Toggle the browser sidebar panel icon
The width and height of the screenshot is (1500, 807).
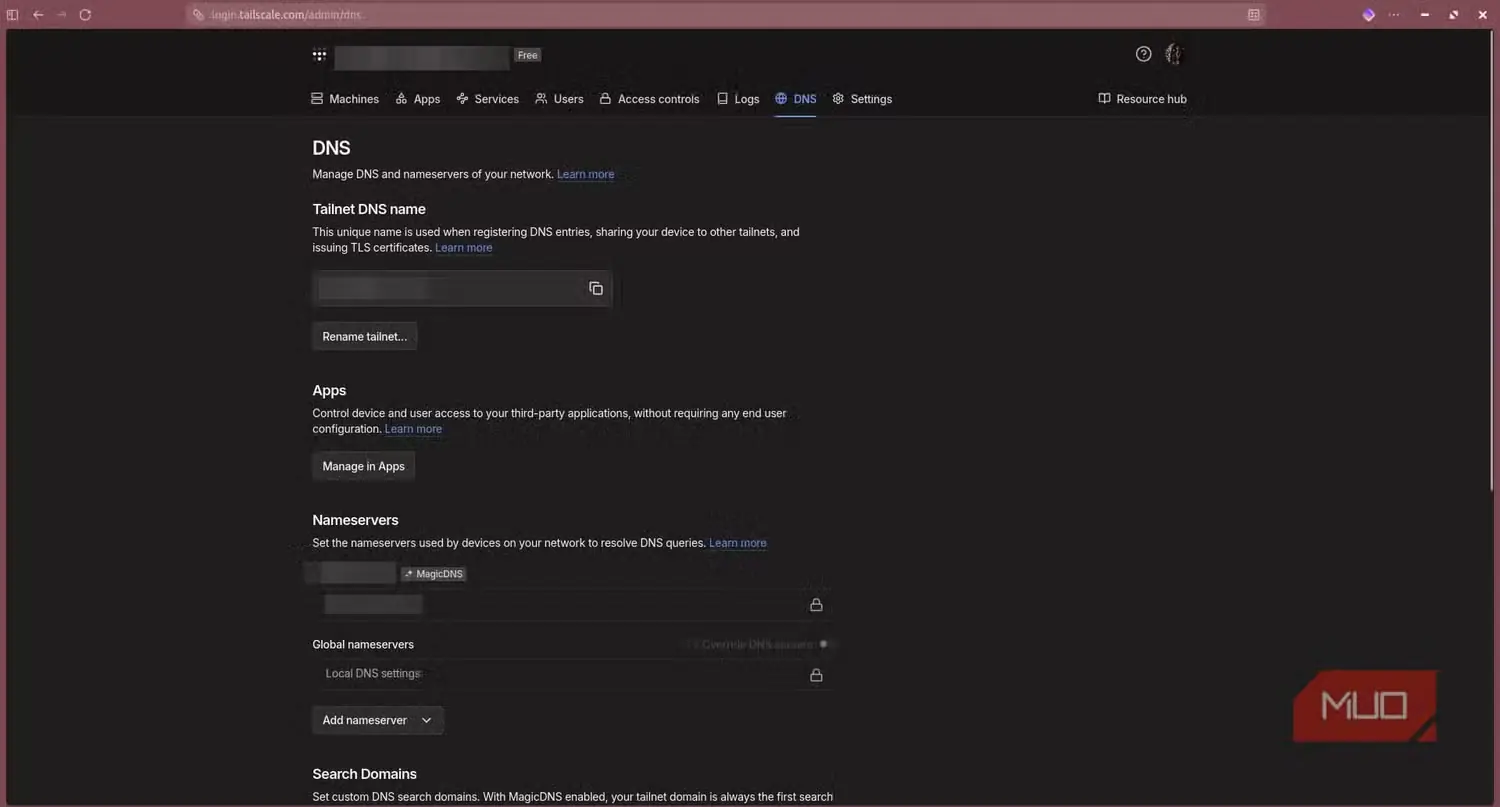click(13, 15)
